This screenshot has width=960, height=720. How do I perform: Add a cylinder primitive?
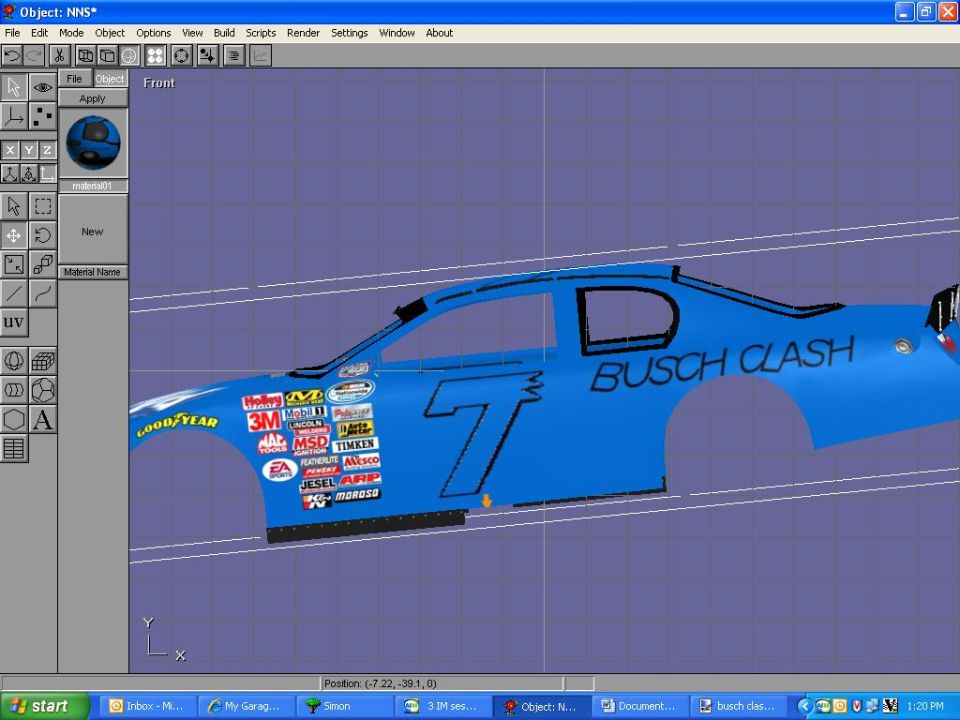pyautogui.click(x=13, y=390)
